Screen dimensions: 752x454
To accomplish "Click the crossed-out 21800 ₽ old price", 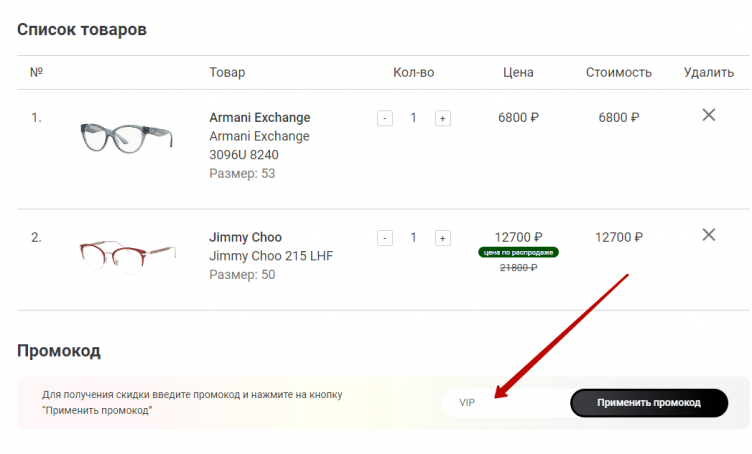I will coord(518,267).
